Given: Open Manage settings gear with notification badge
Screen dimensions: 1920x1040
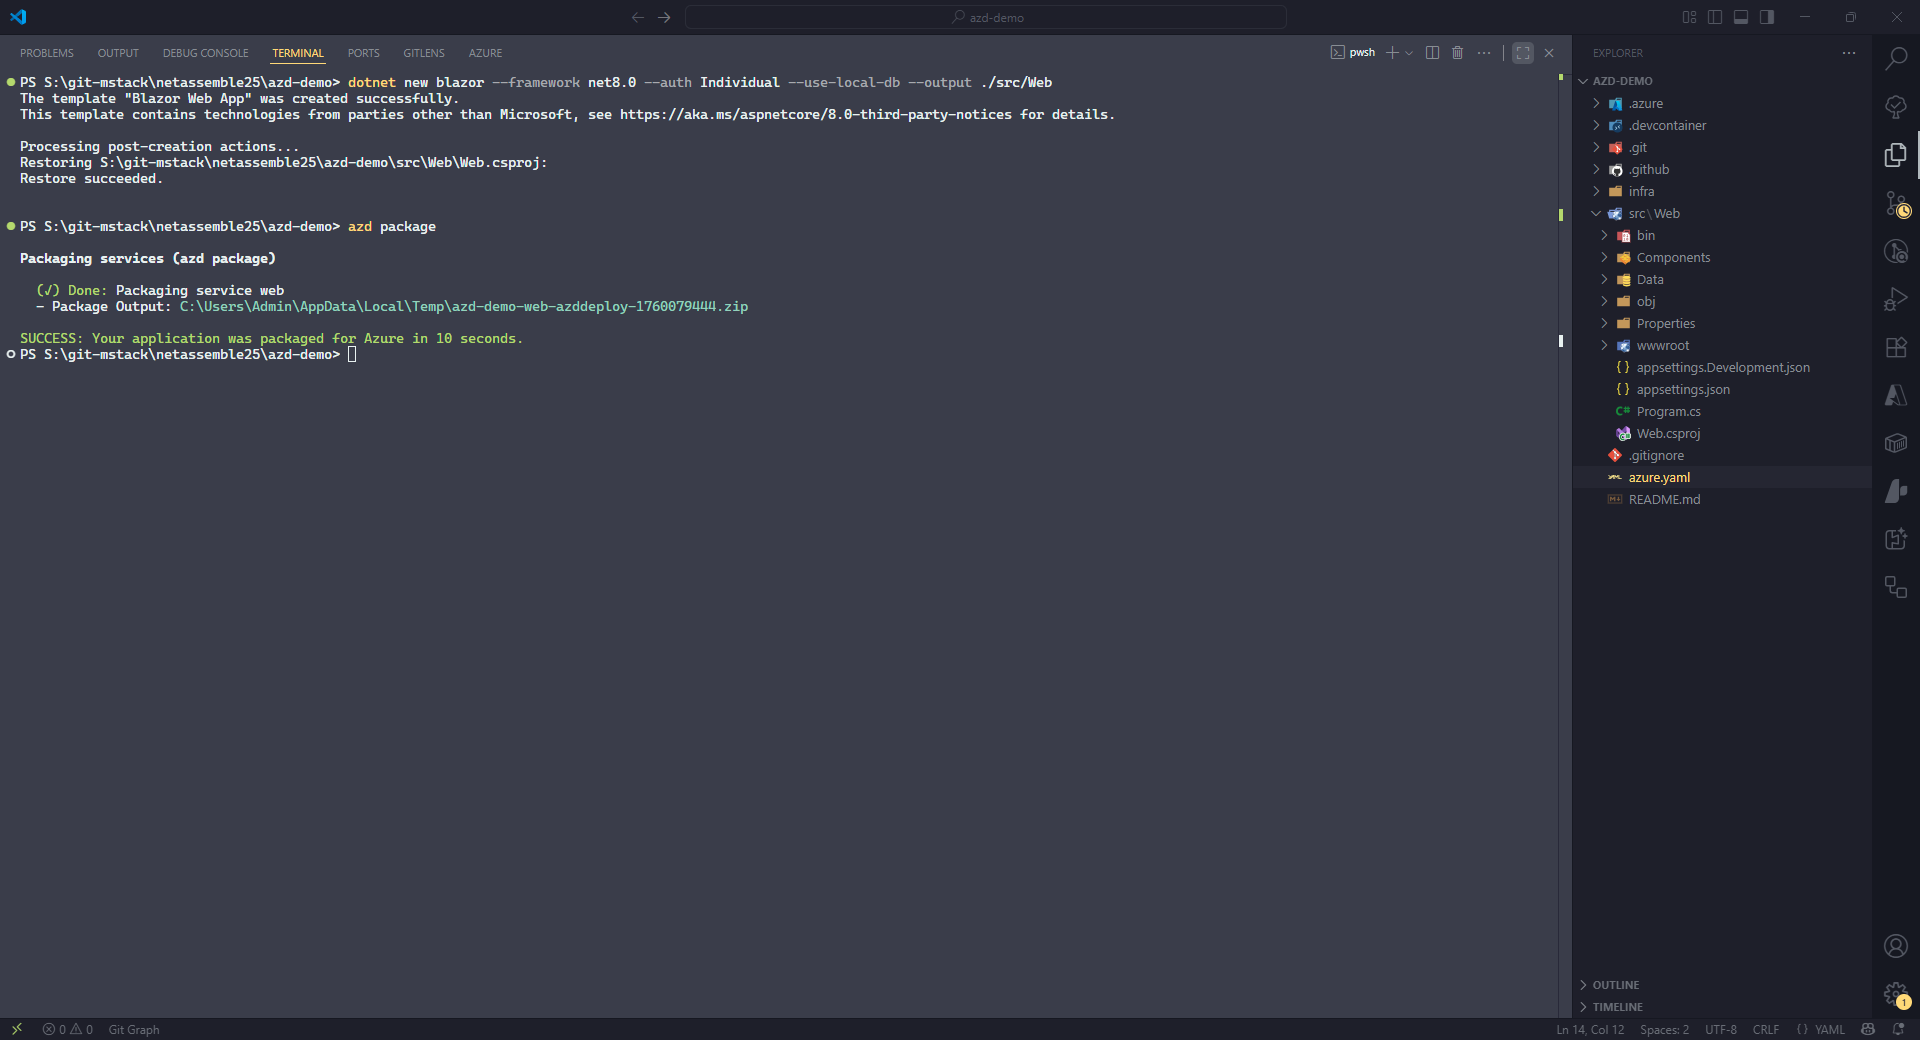Looking at the screenshot, I should (x=1896, y=994).
